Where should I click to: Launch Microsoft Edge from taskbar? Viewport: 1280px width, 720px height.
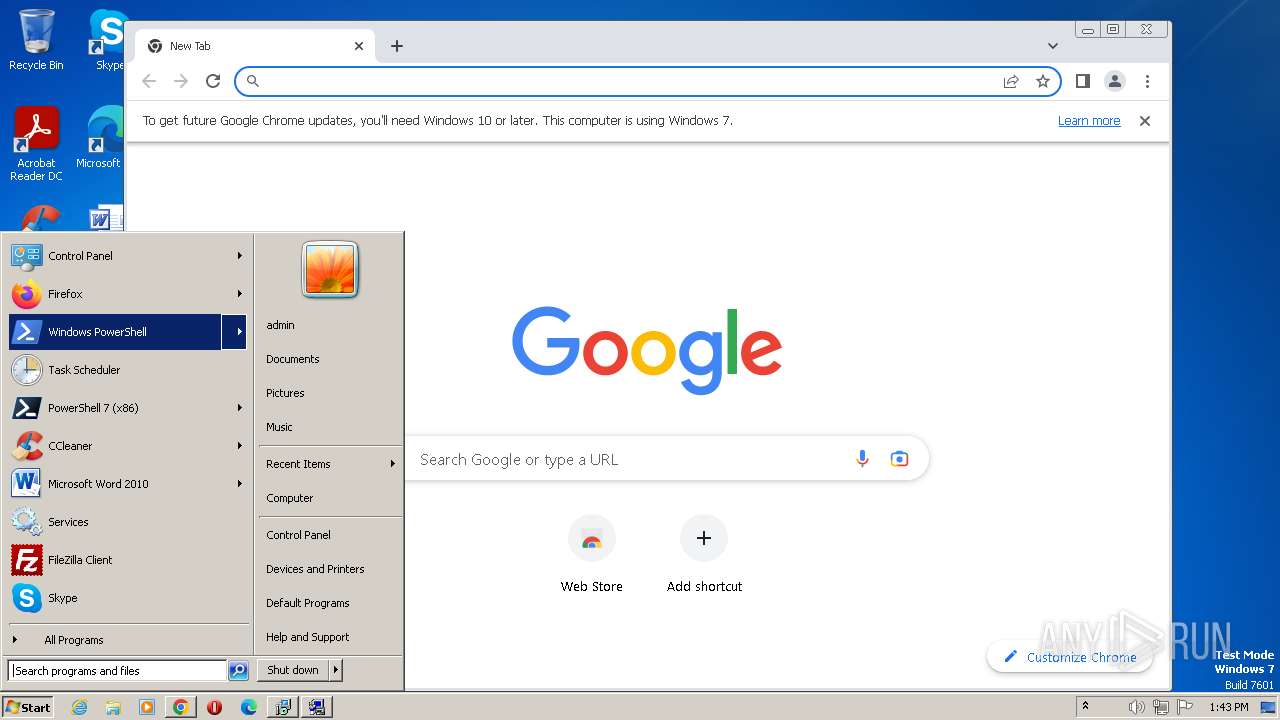coord(249,707)
